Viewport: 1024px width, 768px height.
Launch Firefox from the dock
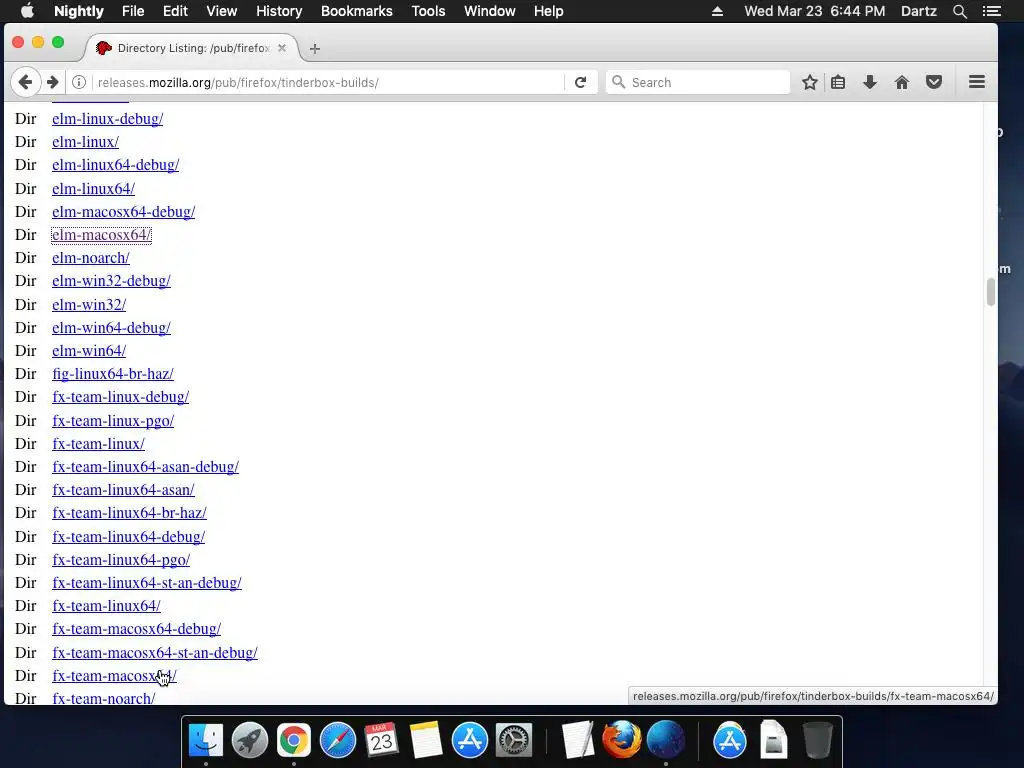click(621, 741)
